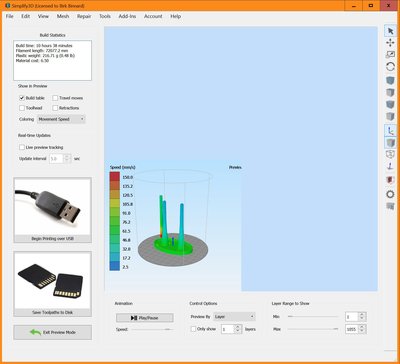Toggle solid model rendering icon

pos(390,143)
